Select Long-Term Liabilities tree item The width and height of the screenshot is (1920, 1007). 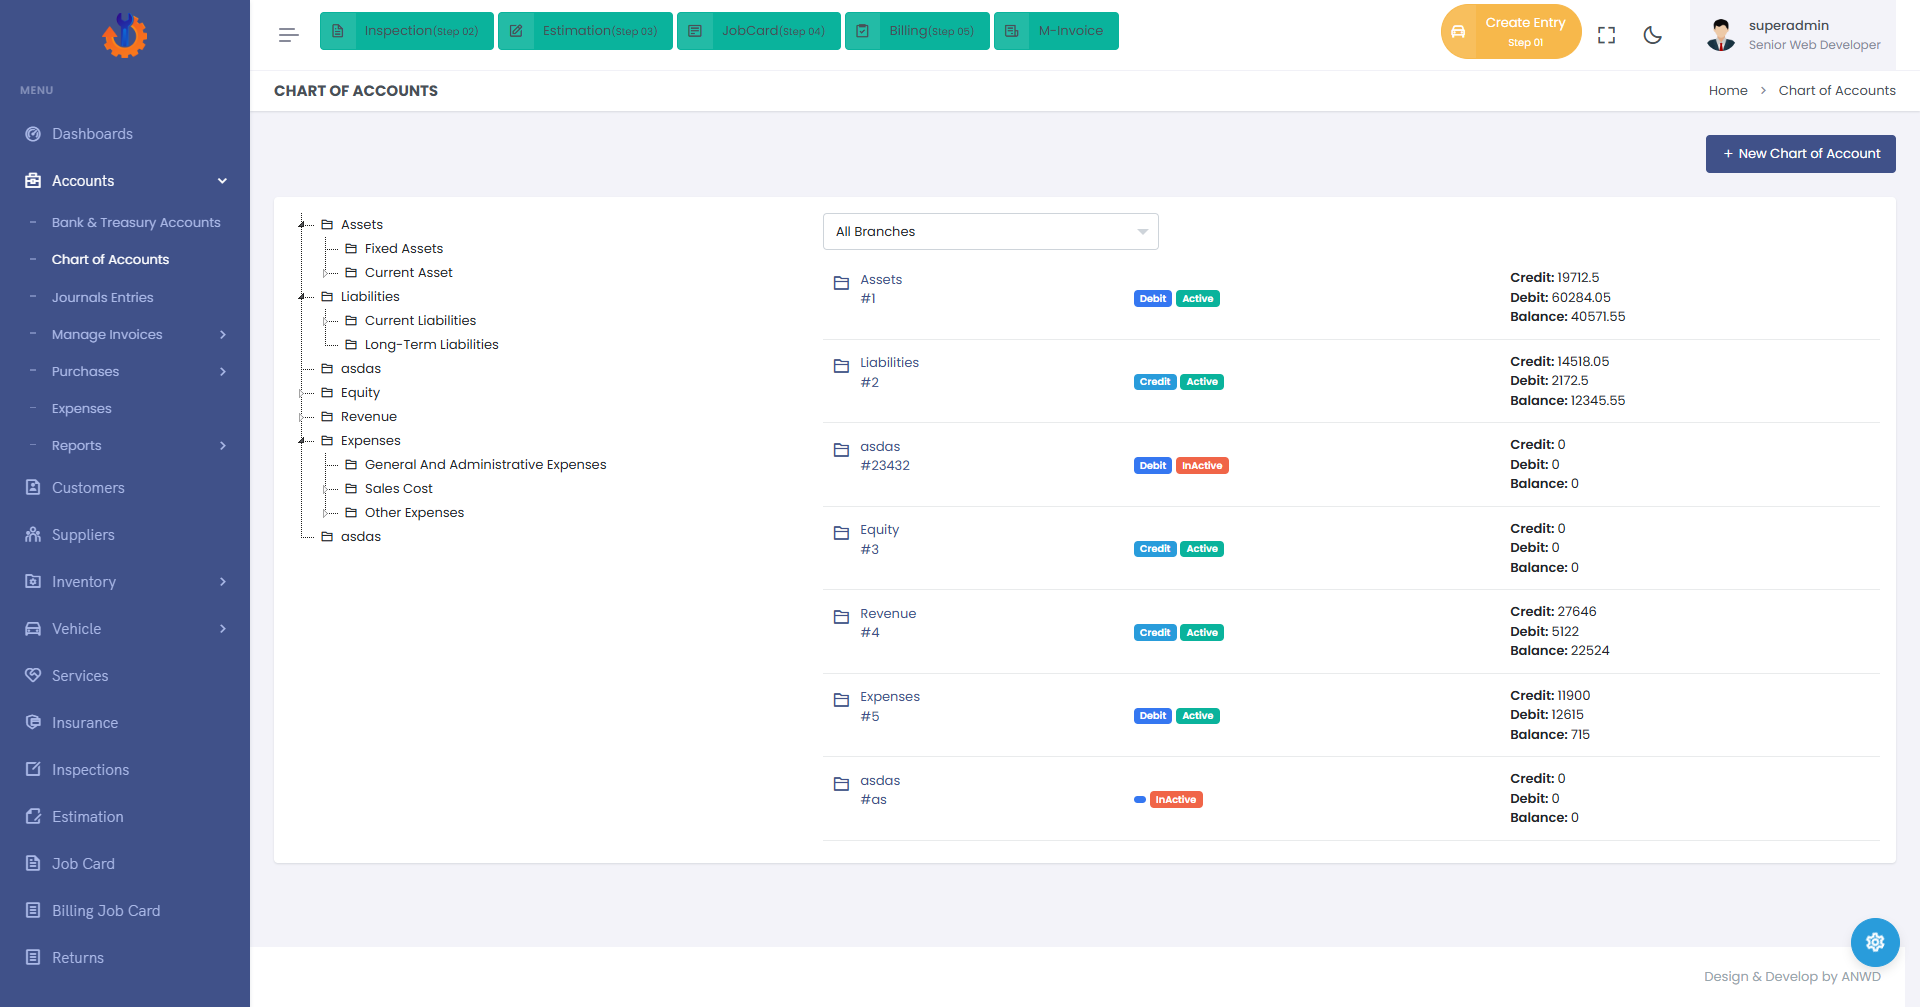tap(432, 345)
